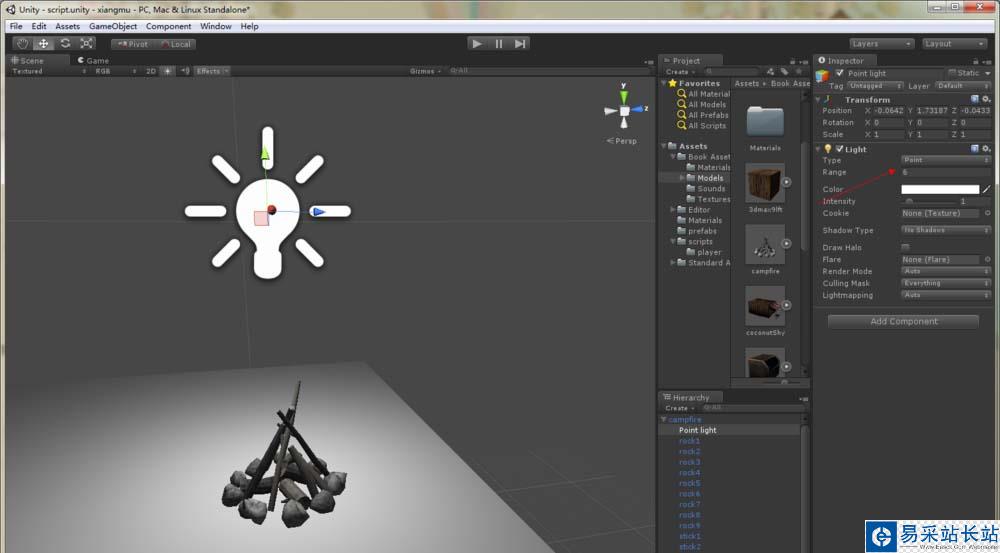This screenshot has height=553, width=1000.
Task: Select the player folder
Action: click(x=705, y=252)
